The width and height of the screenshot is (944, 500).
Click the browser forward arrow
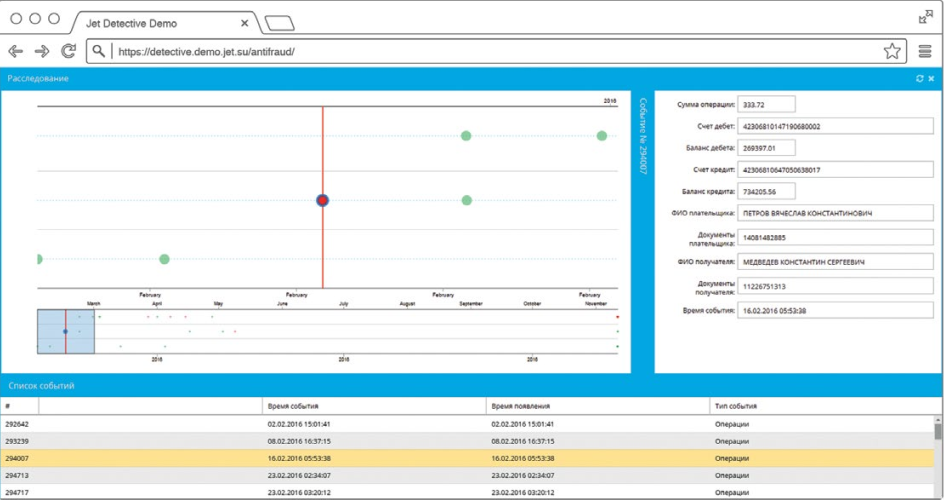(42, 51)
